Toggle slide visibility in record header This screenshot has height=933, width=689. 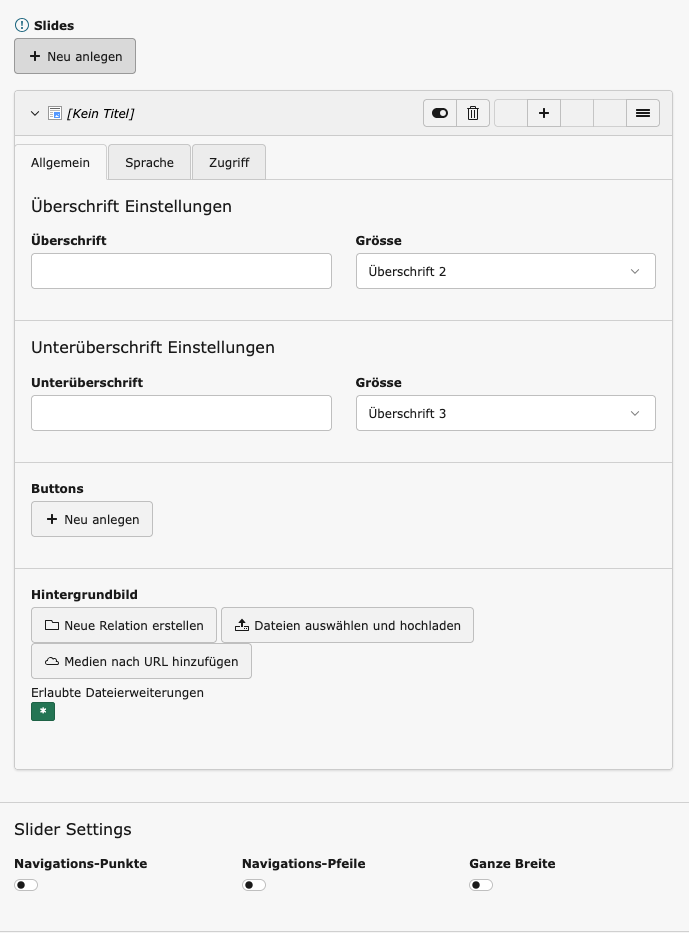click(x=440, y=114)
